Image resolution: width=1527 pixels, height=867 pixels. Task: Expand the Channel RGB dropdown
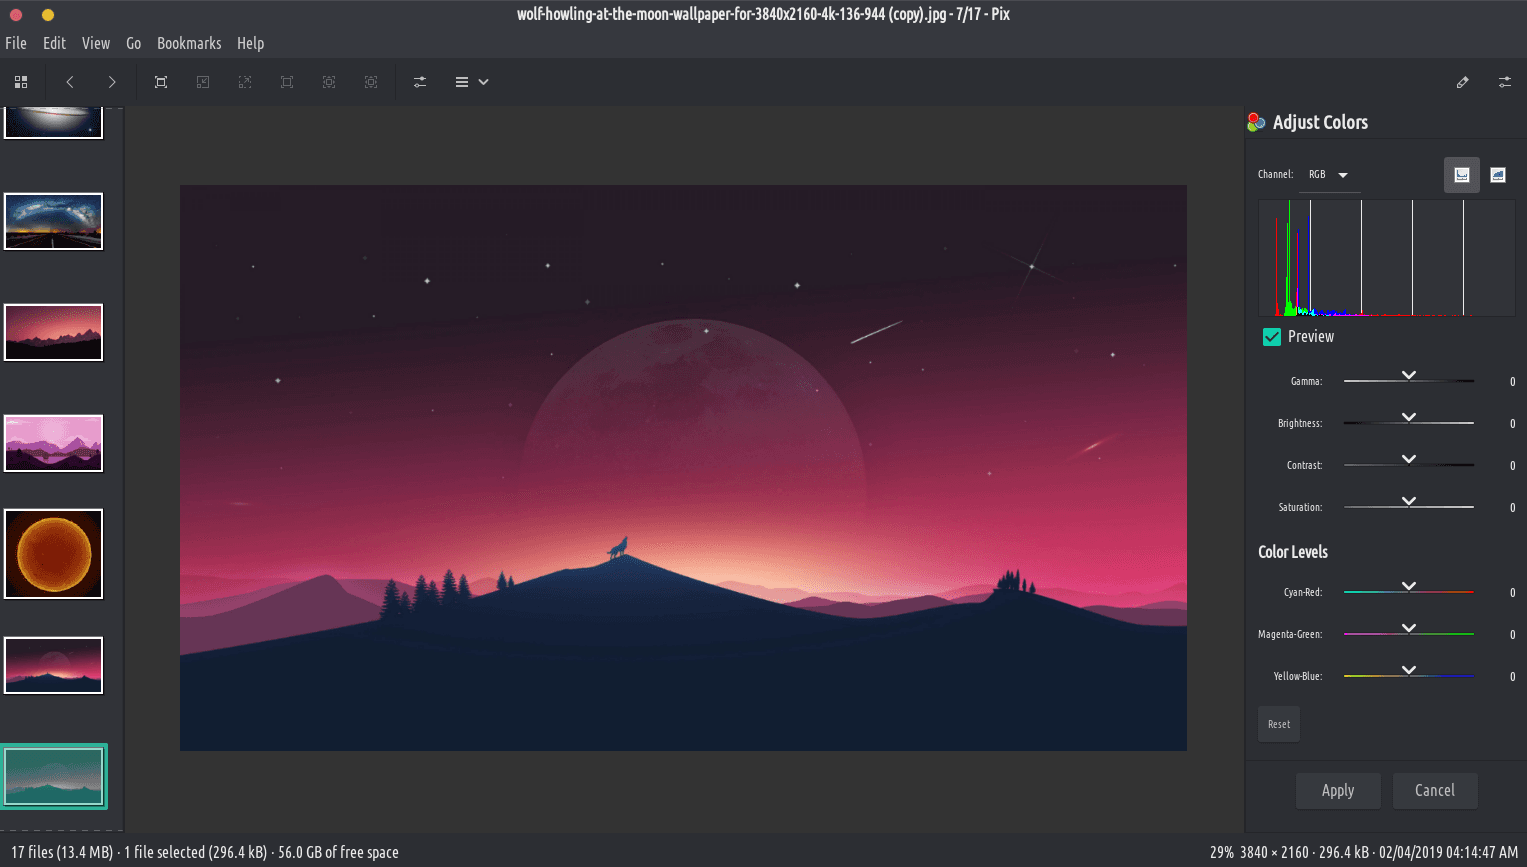tap(1329, 175)
